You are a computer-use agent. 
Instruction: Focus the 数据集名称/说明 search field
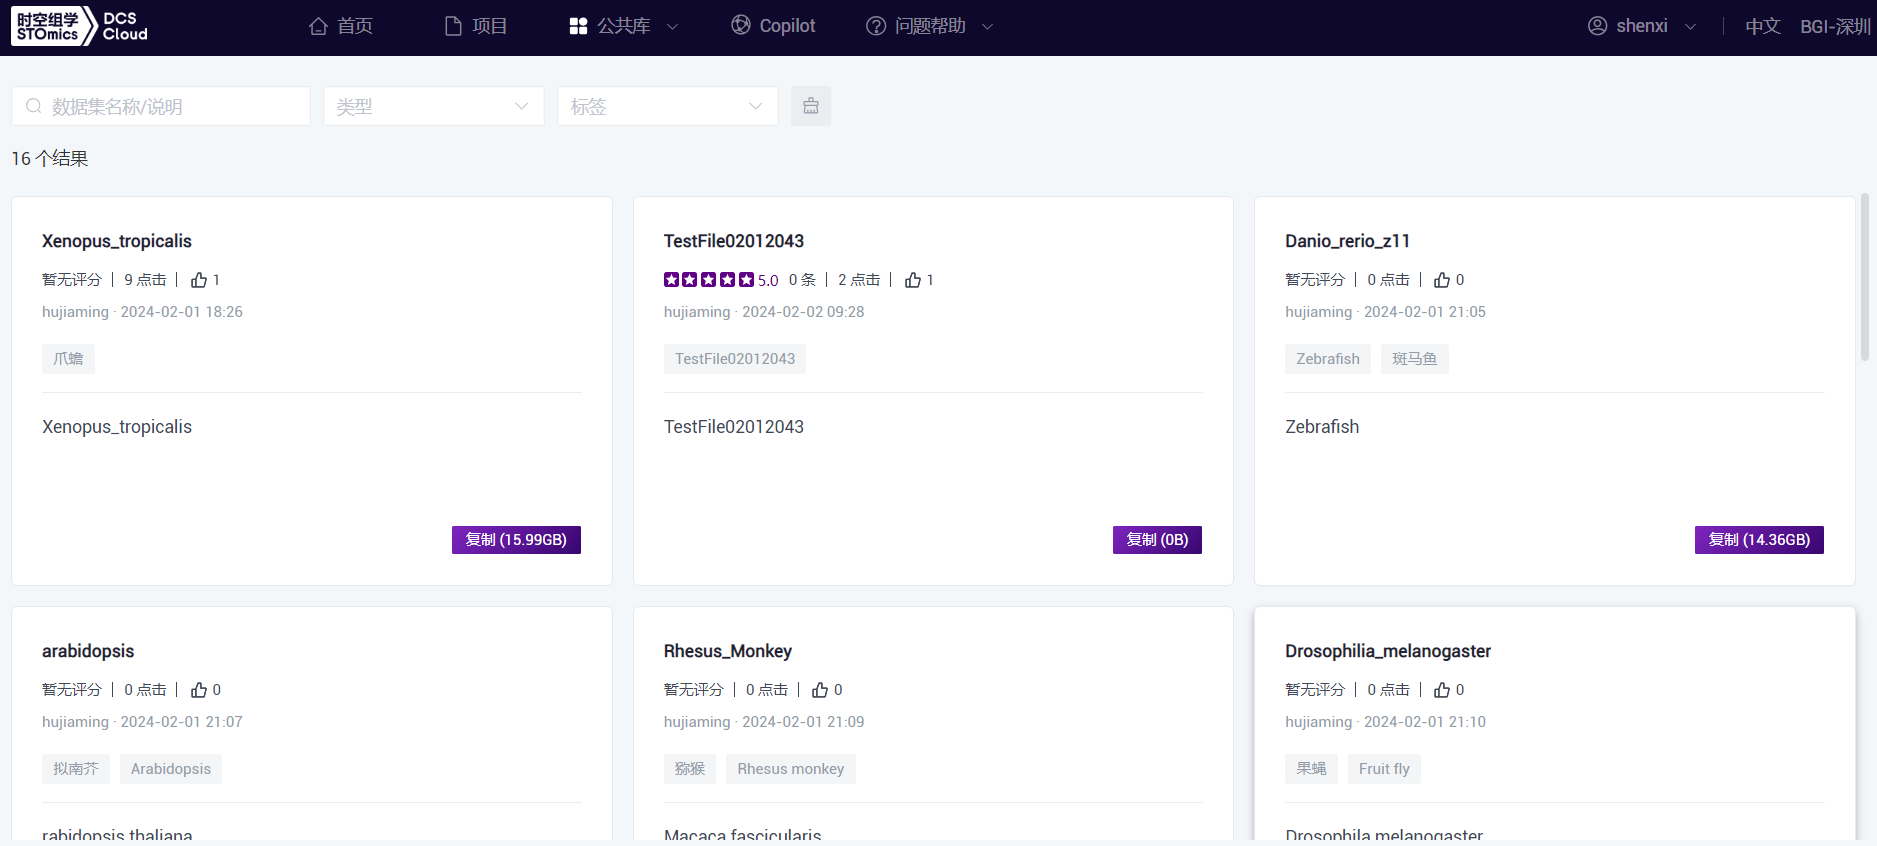point(161,106)
